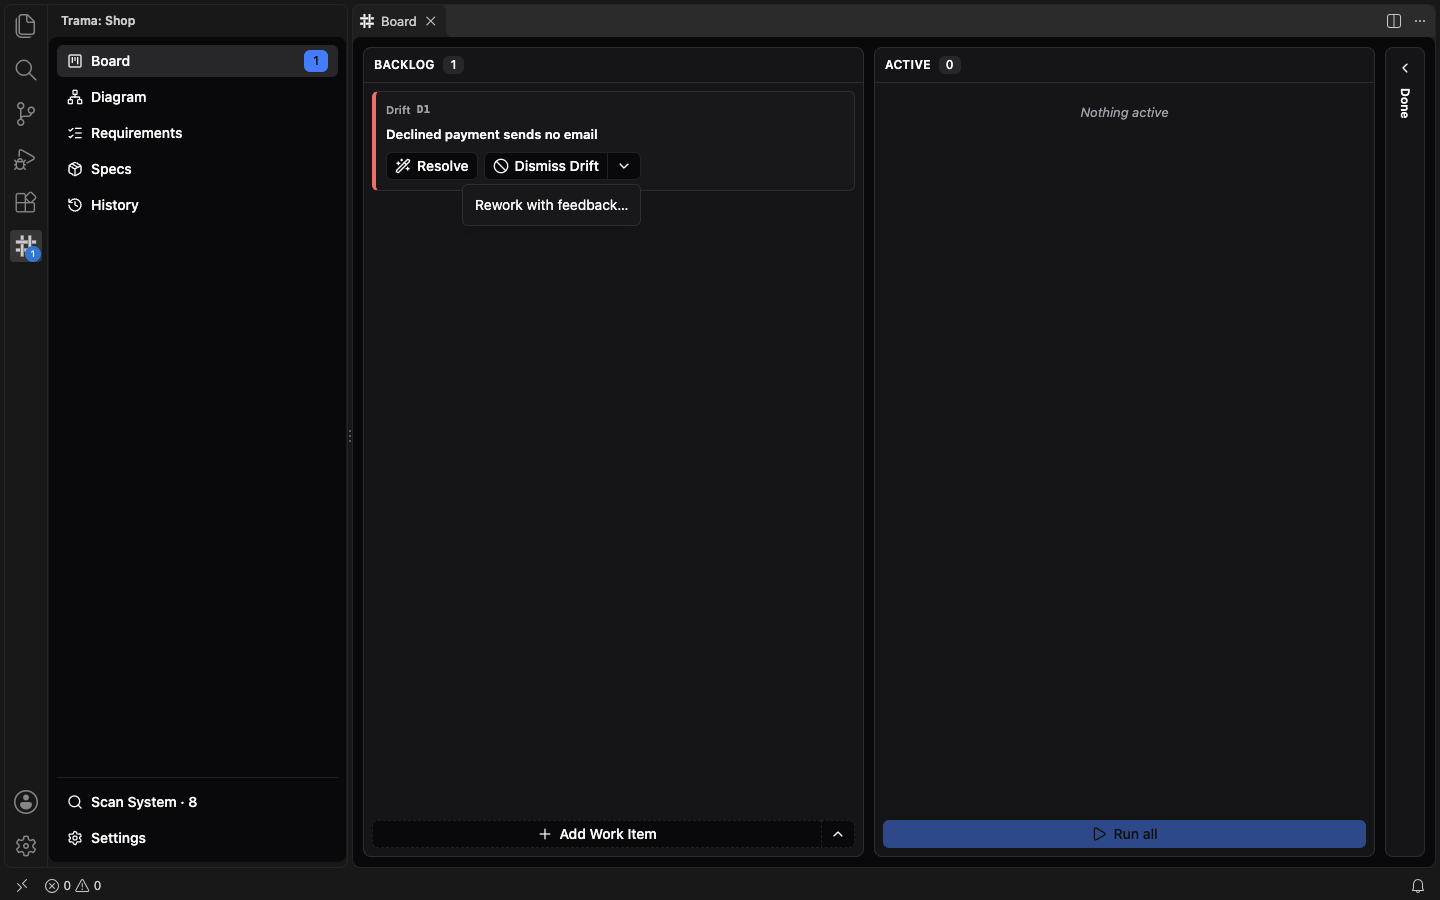Click the Dismiss Drift button
Image resolution: width=1440 pixels, height=900 pixels.
pos(546,166)
